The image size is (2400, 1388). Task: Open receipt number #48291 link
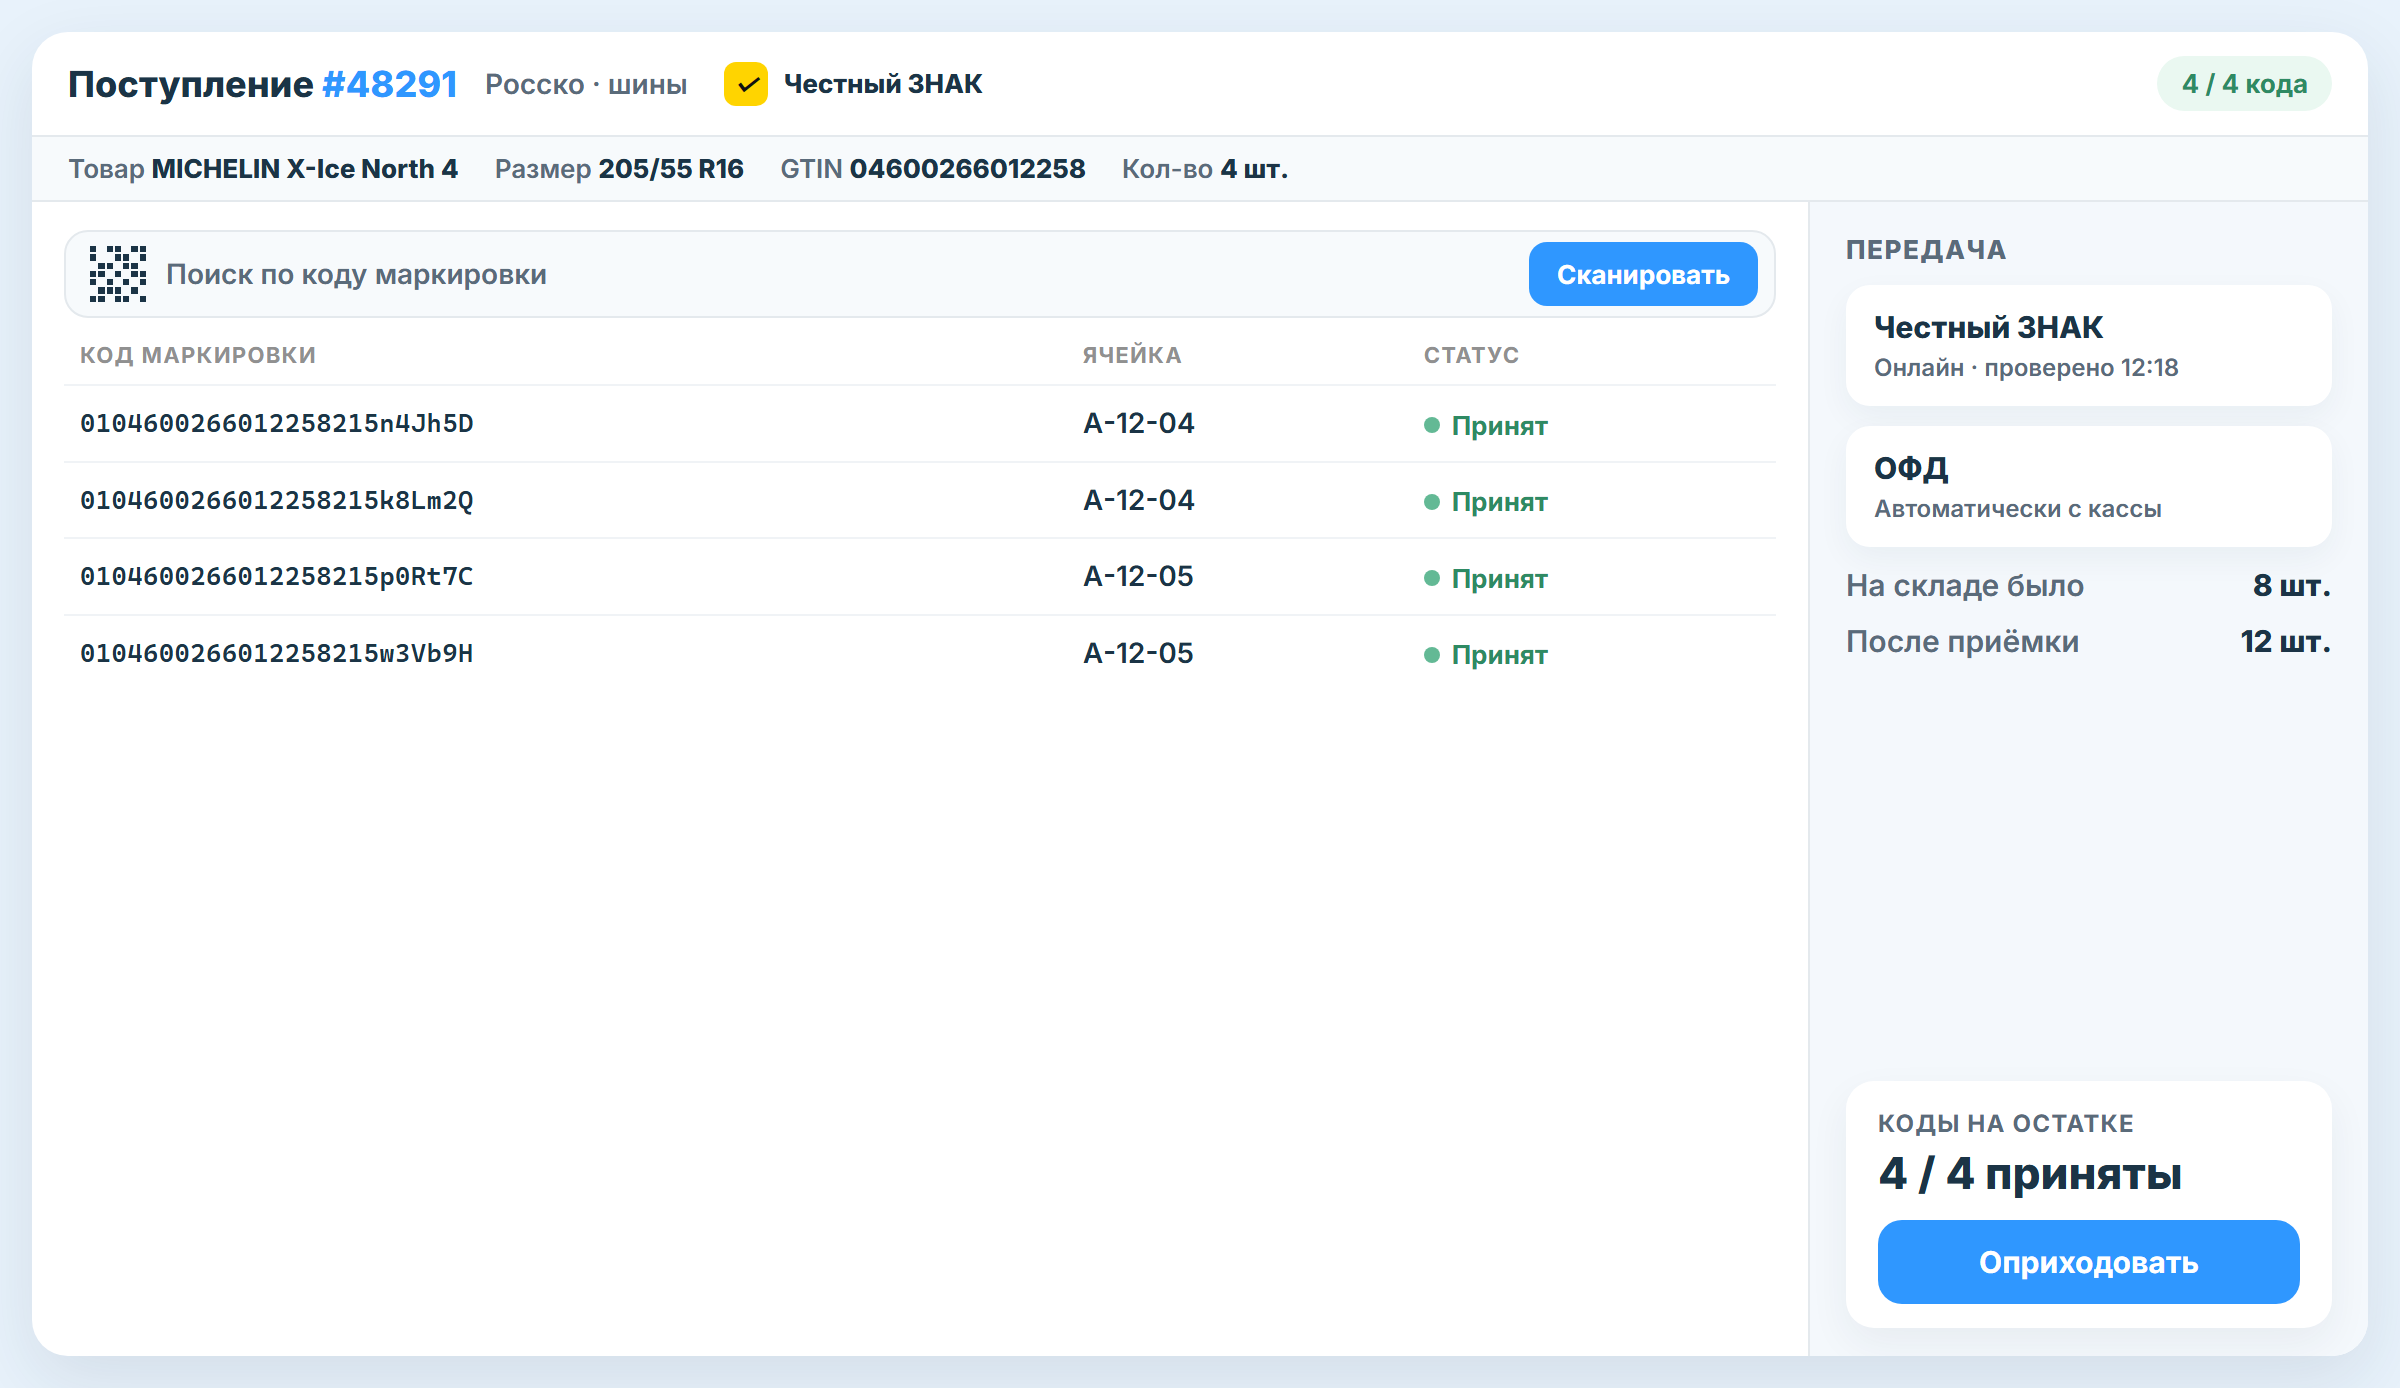pyautogui.click(x=390, y=84)
